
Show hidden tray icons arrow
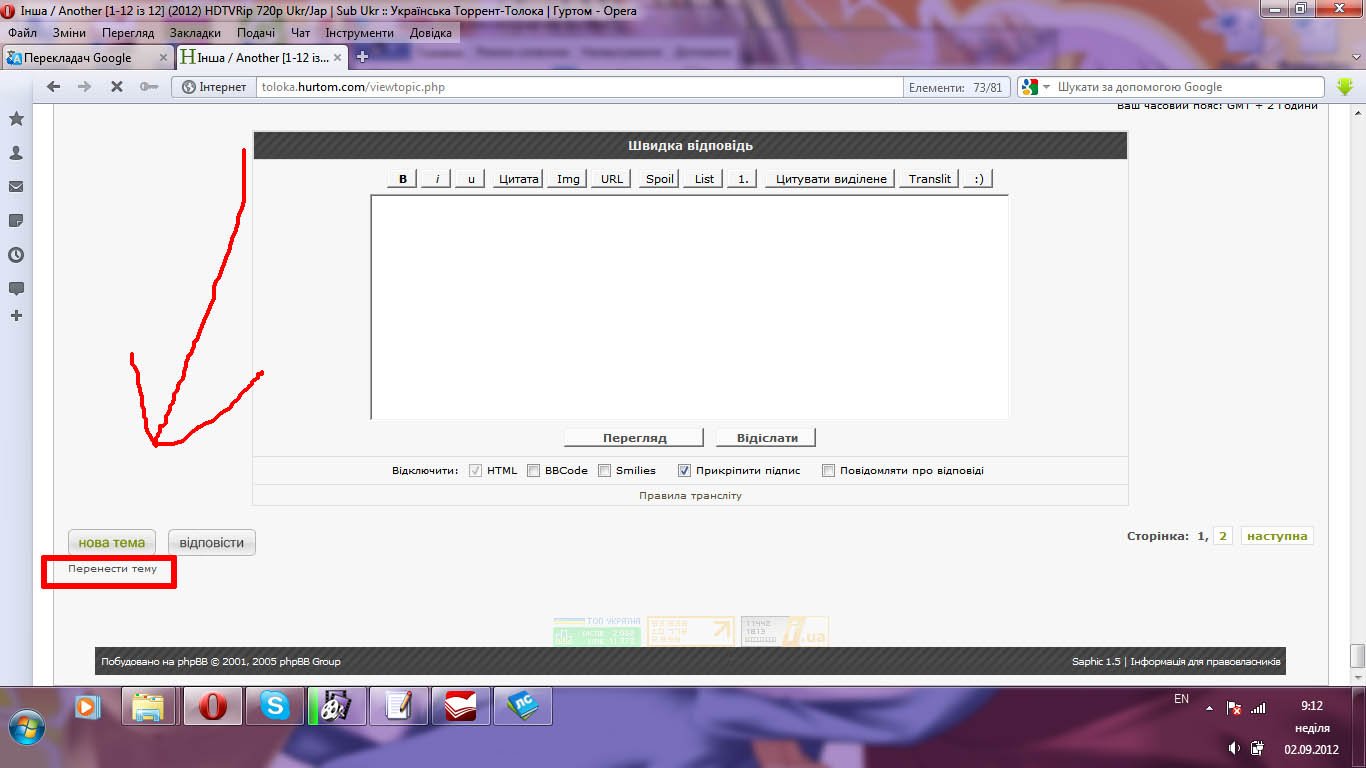1209,708
